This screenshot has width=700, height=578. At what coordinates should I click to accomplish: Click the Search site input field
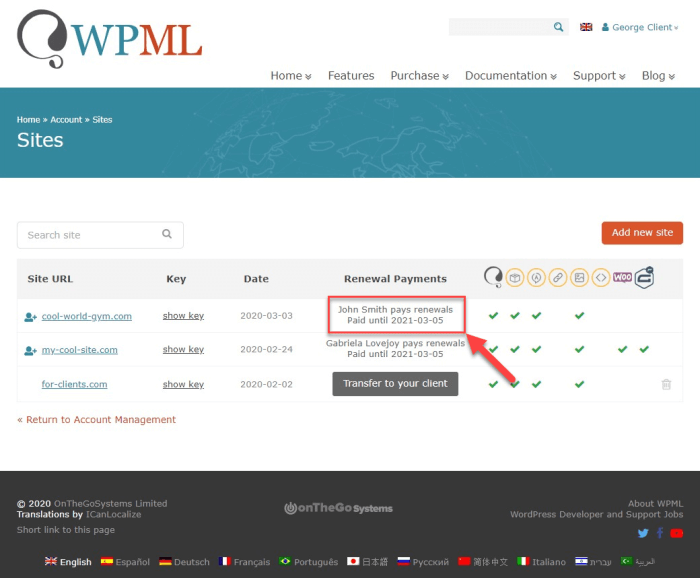point(100,235)
